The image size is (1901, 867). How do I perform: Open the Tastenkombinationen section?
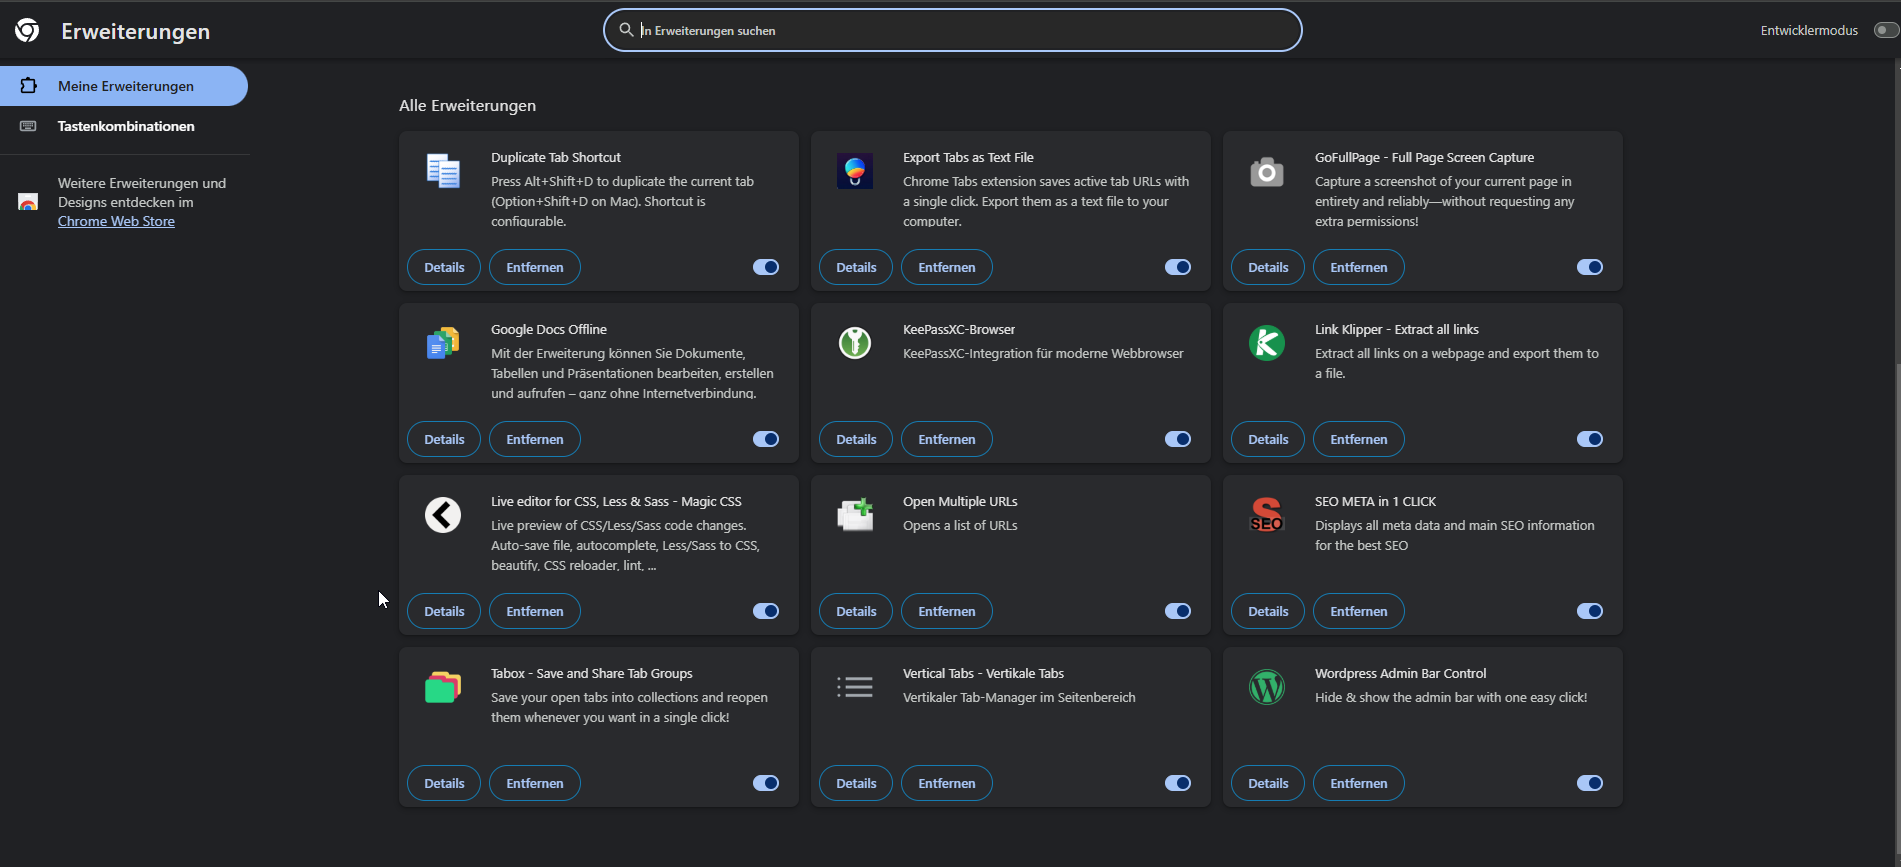click(x=126, y=126)
